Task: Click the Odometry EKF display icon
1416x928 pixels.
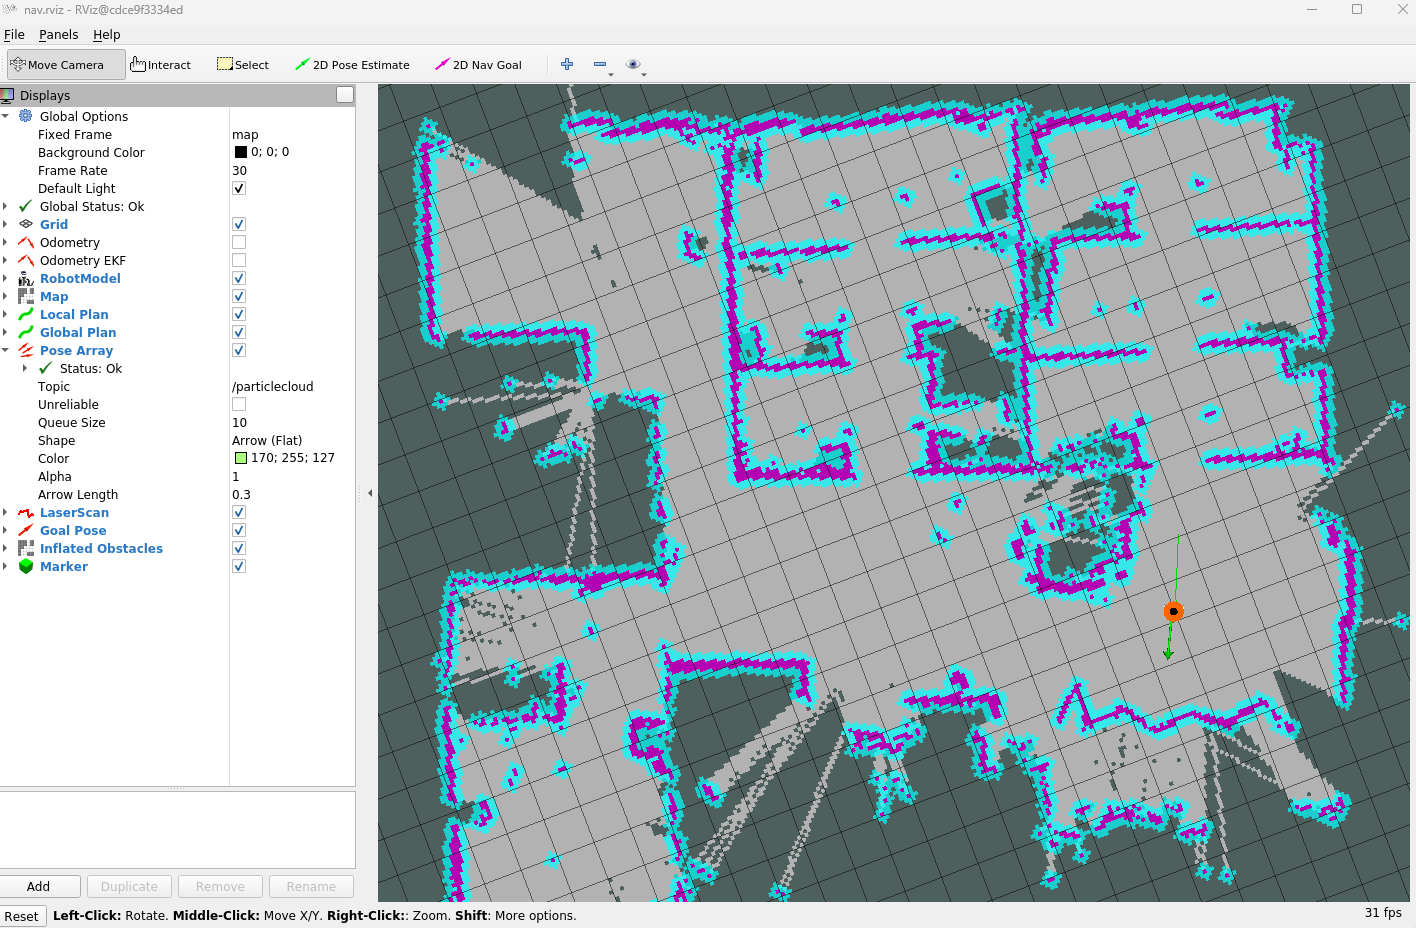Action: click(26, 260)
